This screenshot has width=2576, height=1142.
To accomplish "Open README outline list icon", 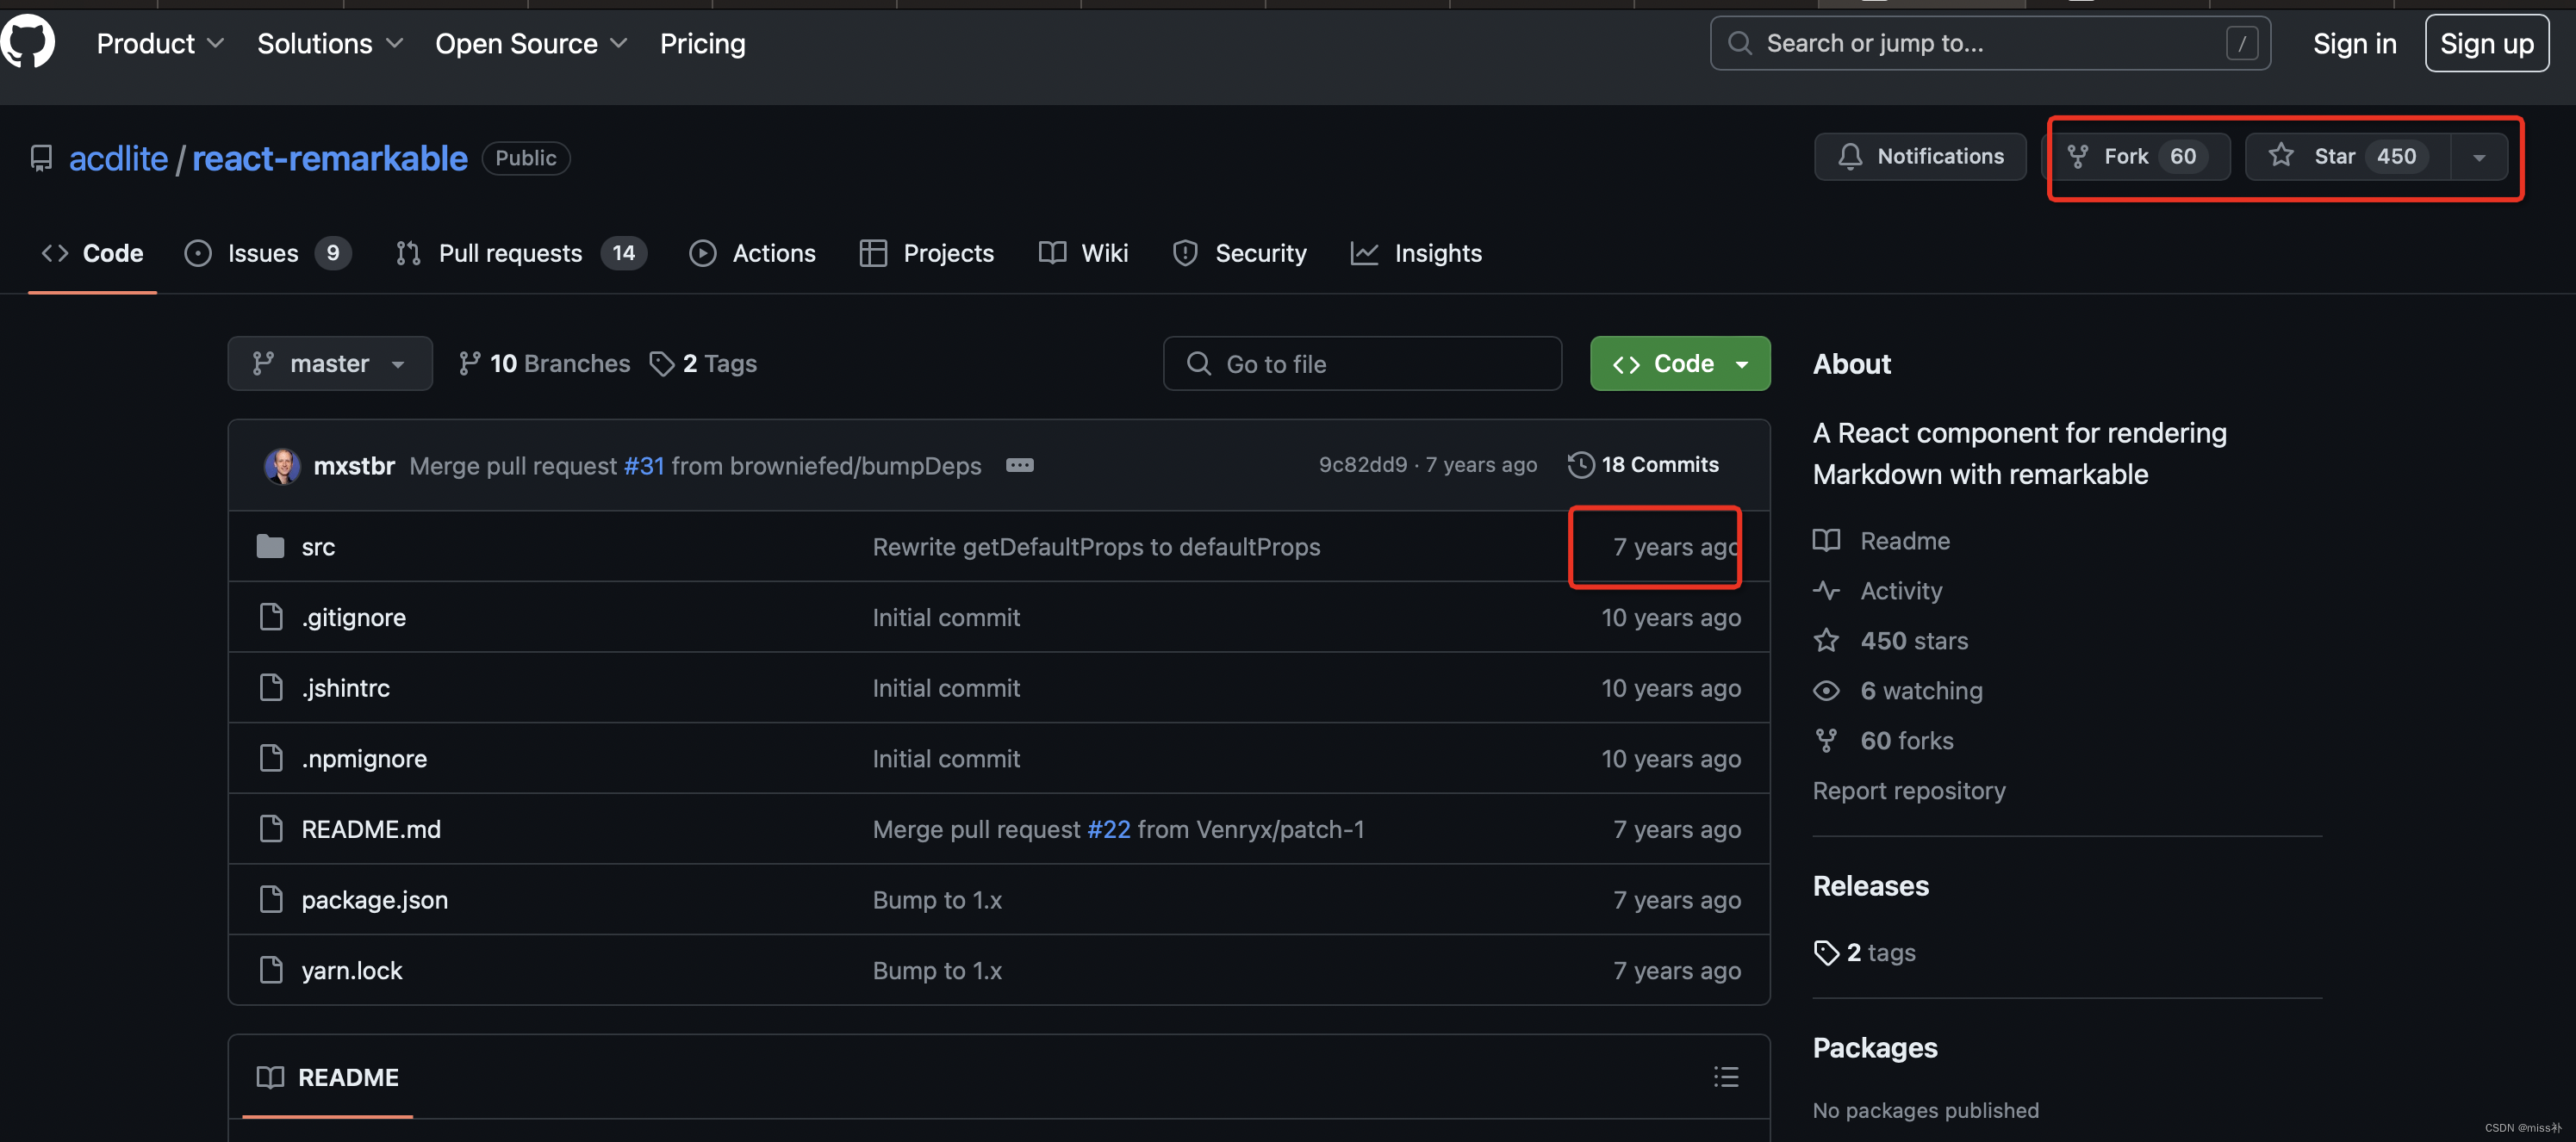I will point(1725,1077).
